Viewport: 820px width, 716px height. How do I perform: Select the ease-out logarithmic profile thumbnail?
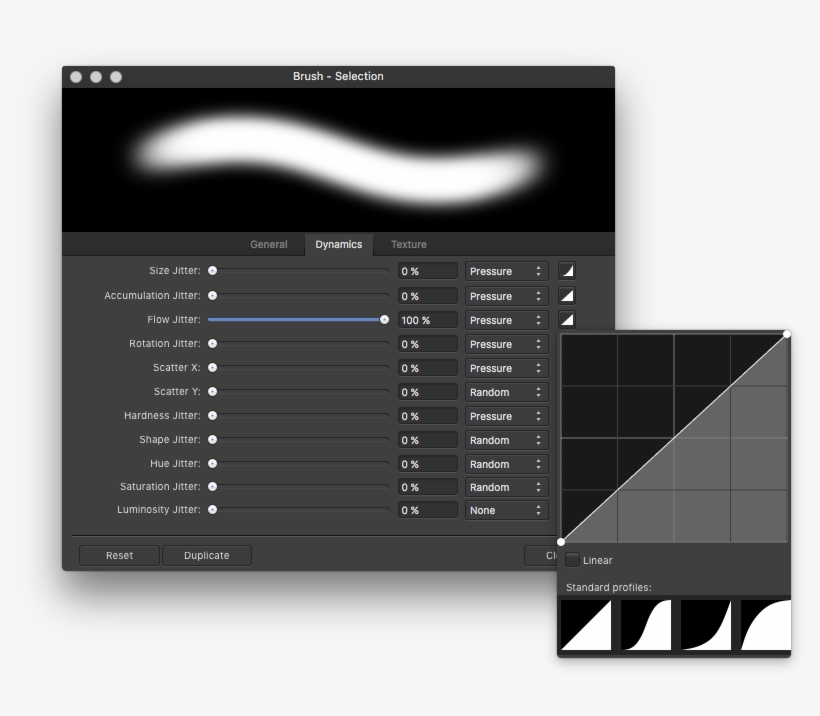pos(766,625)
